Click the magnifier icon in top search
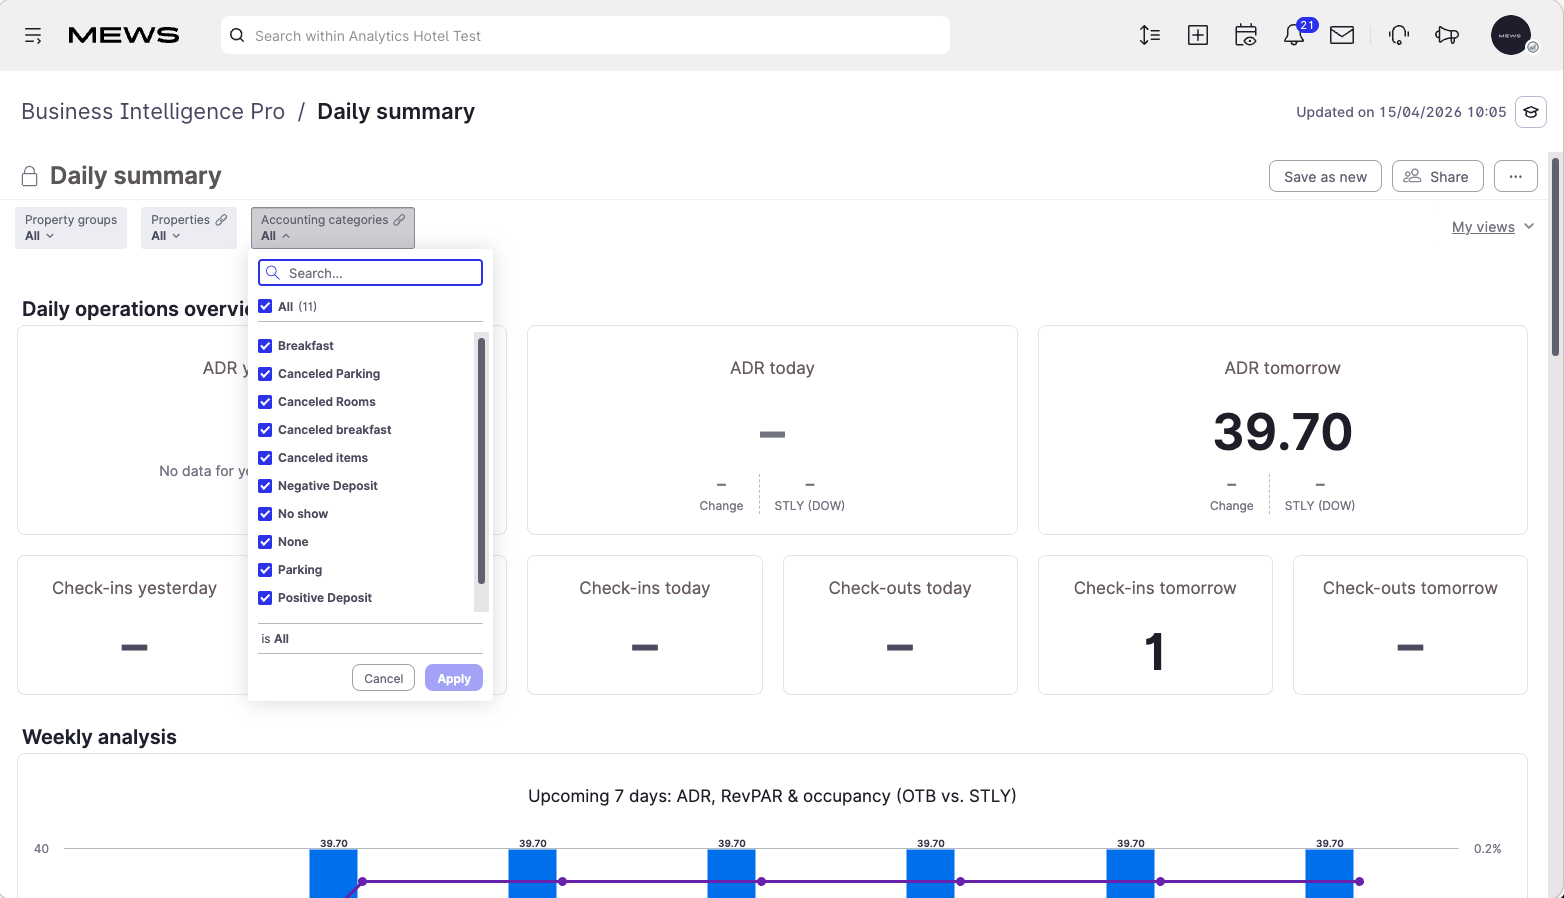This screenshot has width=1564, height=898. click(237, 35)
